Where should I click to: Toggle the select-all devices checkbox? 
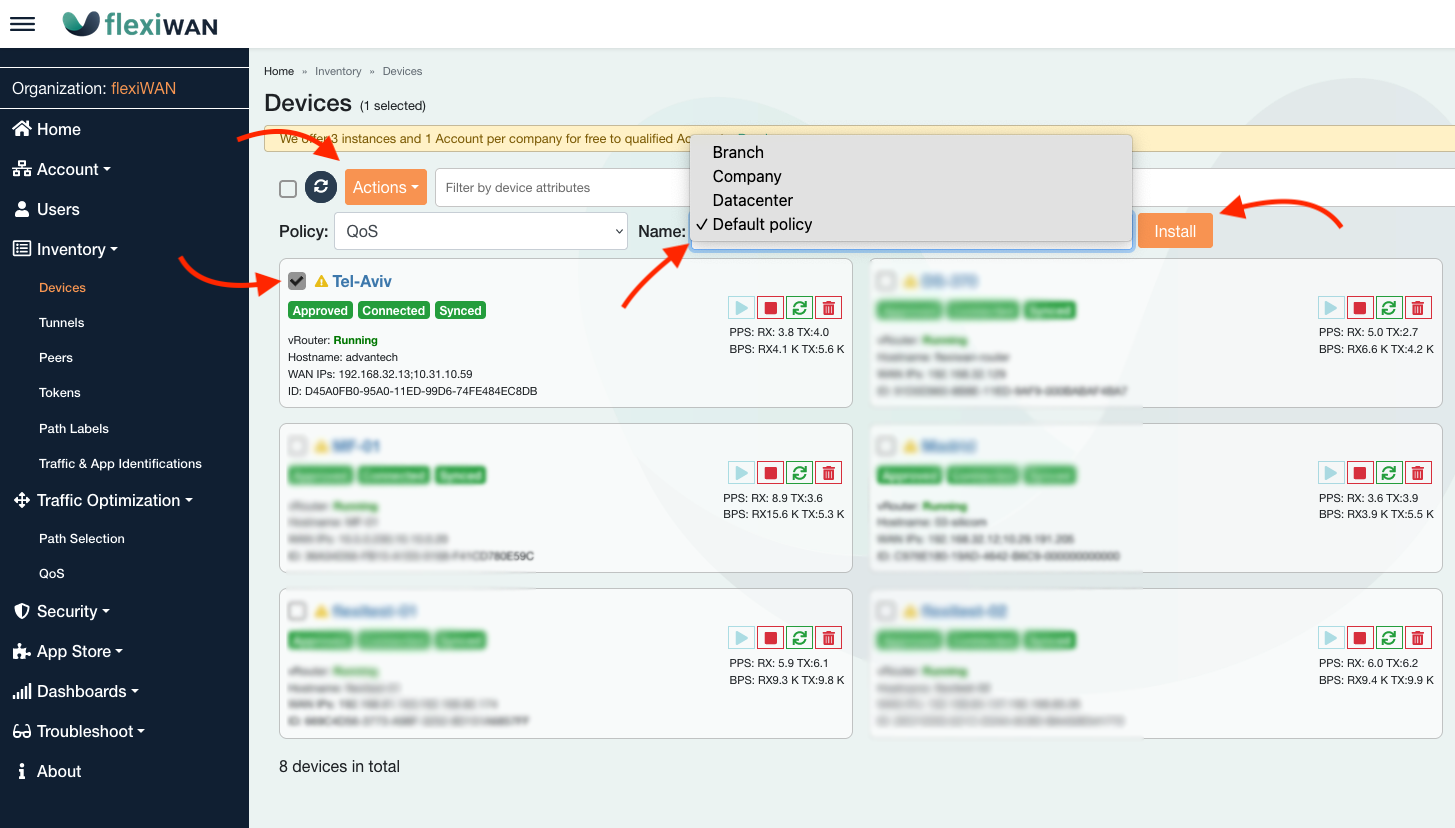288,188
